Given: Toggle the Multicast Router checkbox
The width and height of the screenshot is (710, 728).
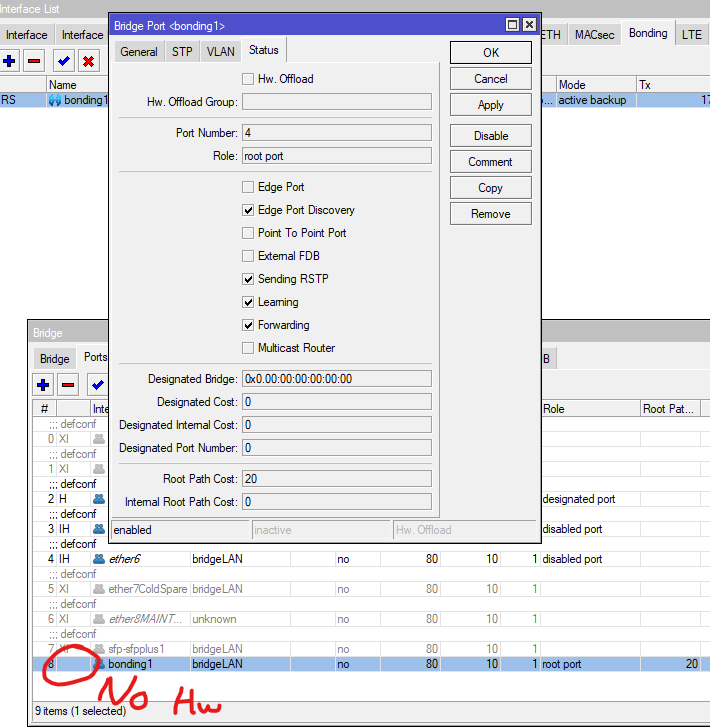Looking at the screenshot, I should click(248, 348).
